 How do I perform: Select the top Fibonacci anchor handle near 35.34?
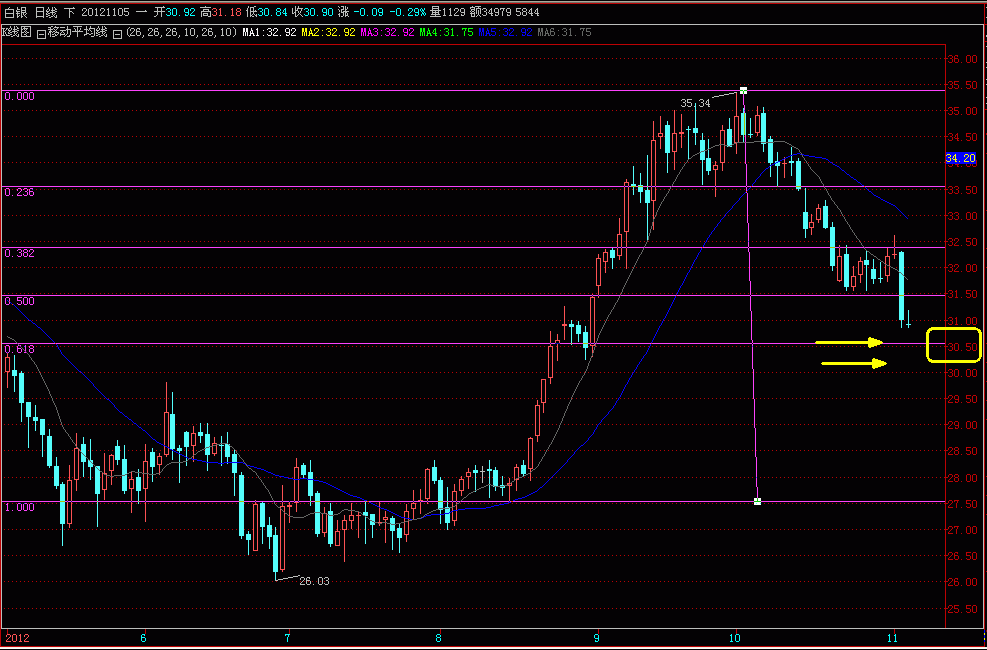[x=743, y=91]
